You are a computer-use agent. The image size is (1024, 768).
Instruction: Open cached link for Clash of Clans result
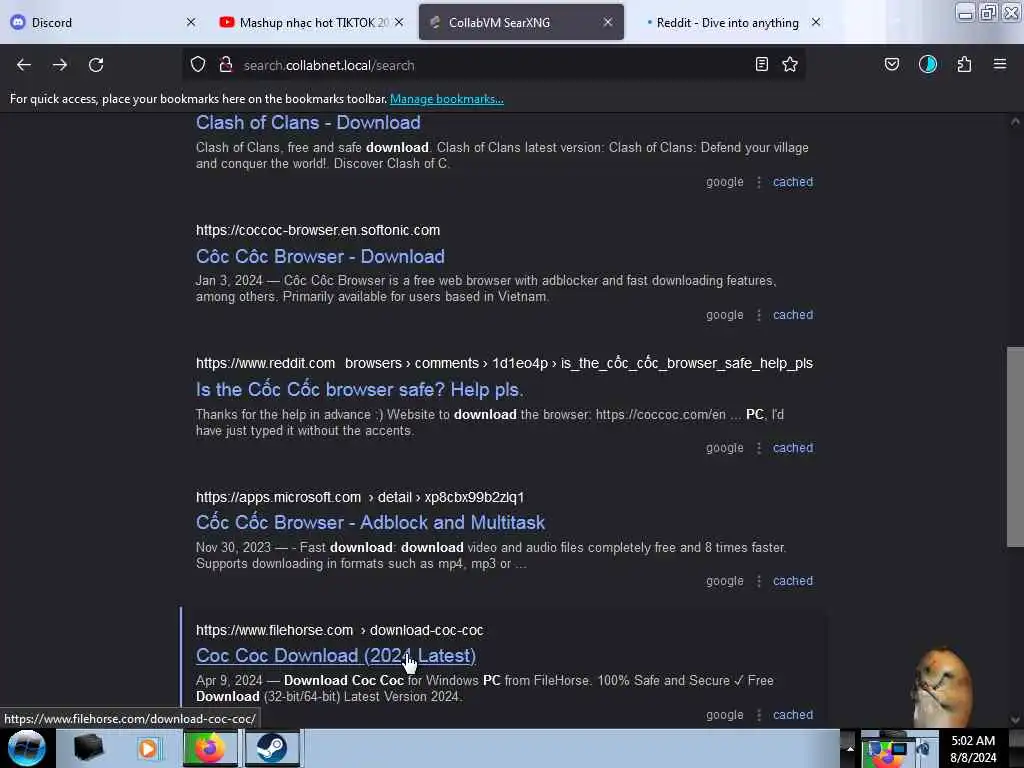(793, 182)
